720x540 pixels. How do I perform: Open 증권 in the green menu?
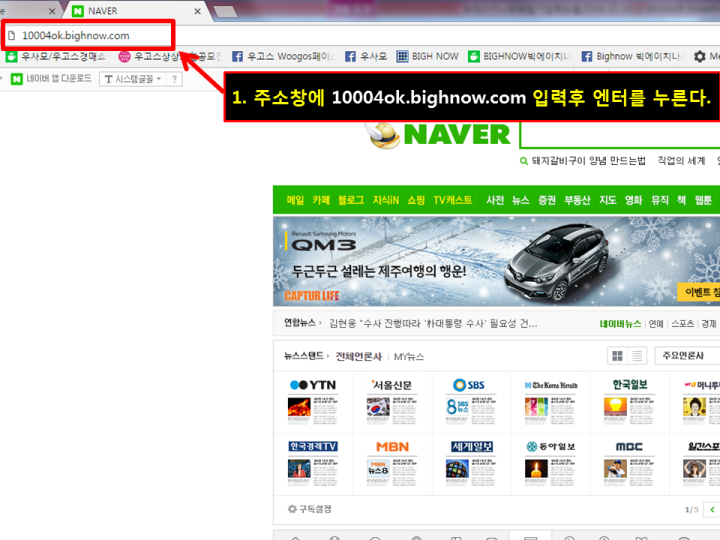[x=547, y=200]
